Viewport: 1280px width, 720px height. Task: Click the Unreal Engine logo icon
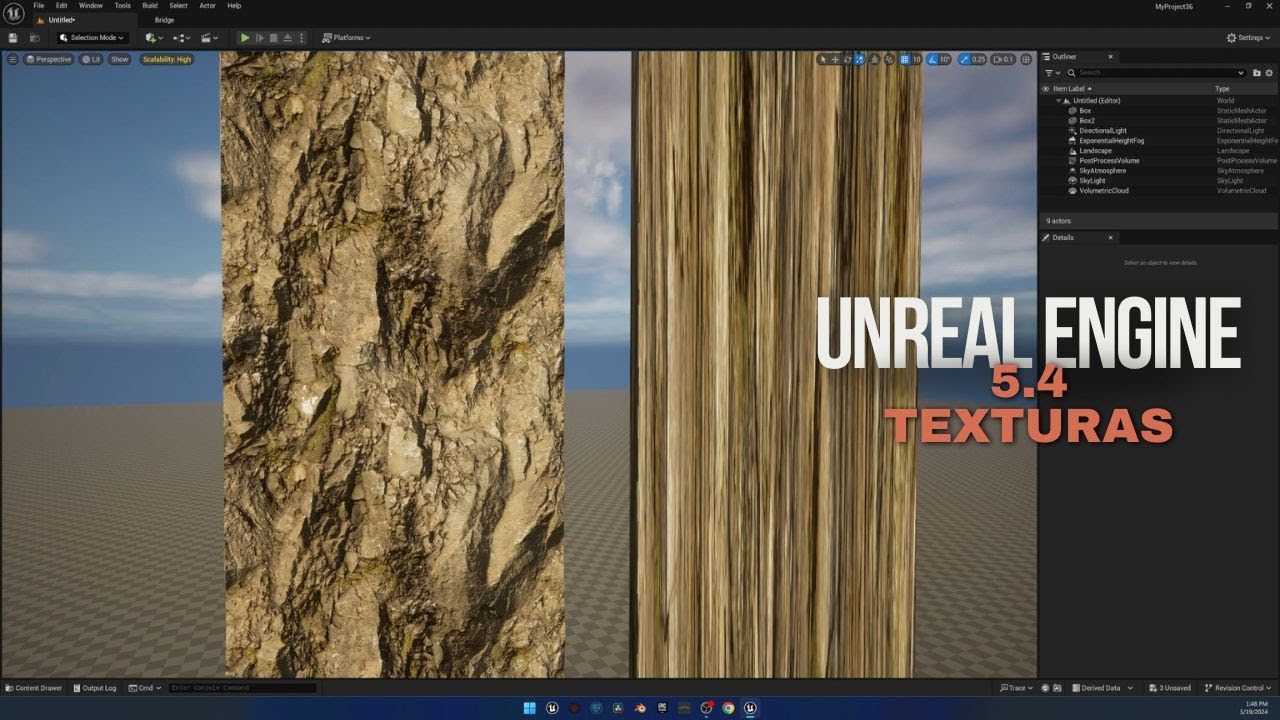pyautogui.click(x=14, y=12)
